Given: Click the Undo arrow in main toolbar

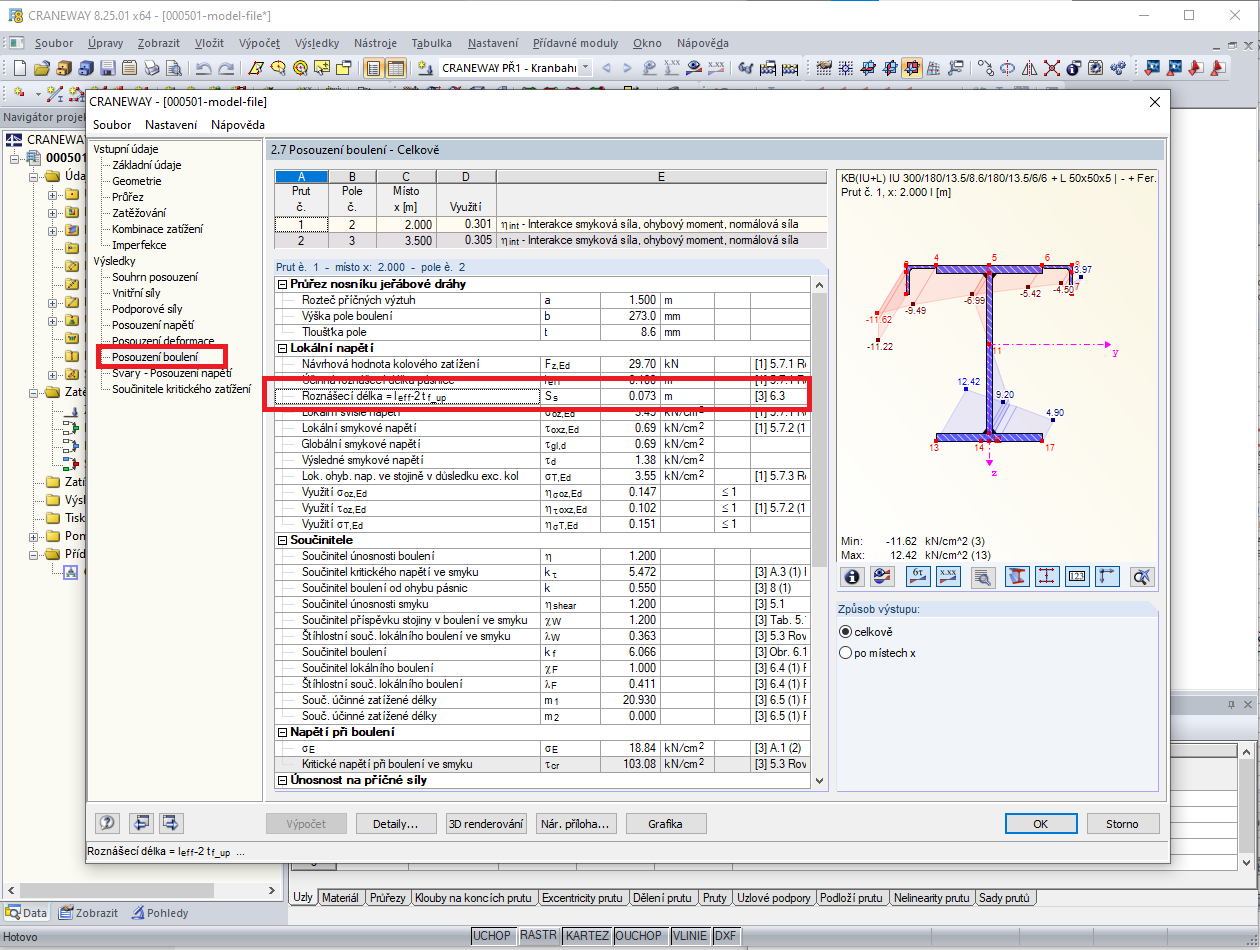Looking at the screenshot, I should (204, 68).
